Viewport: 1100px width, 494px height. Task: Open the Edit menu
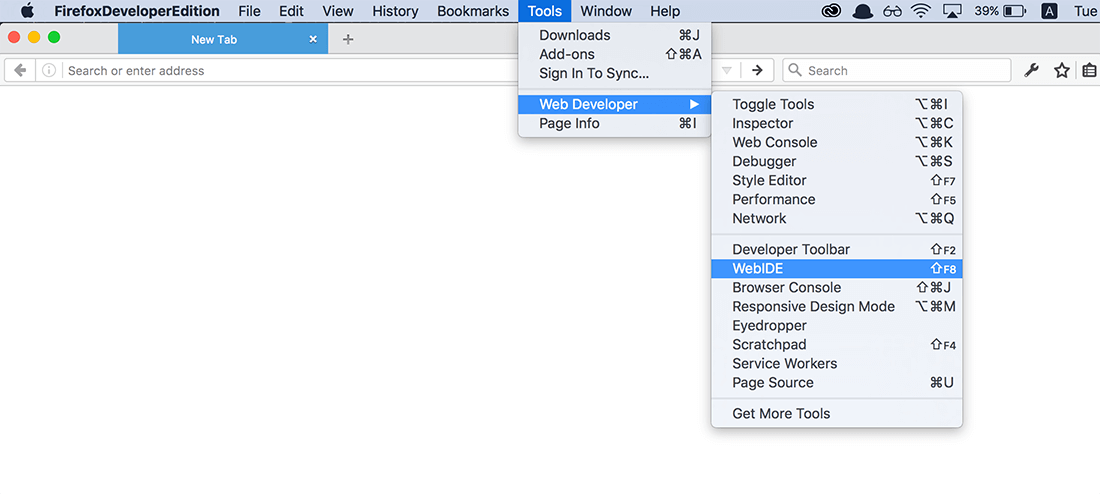[x=291, y=11]
